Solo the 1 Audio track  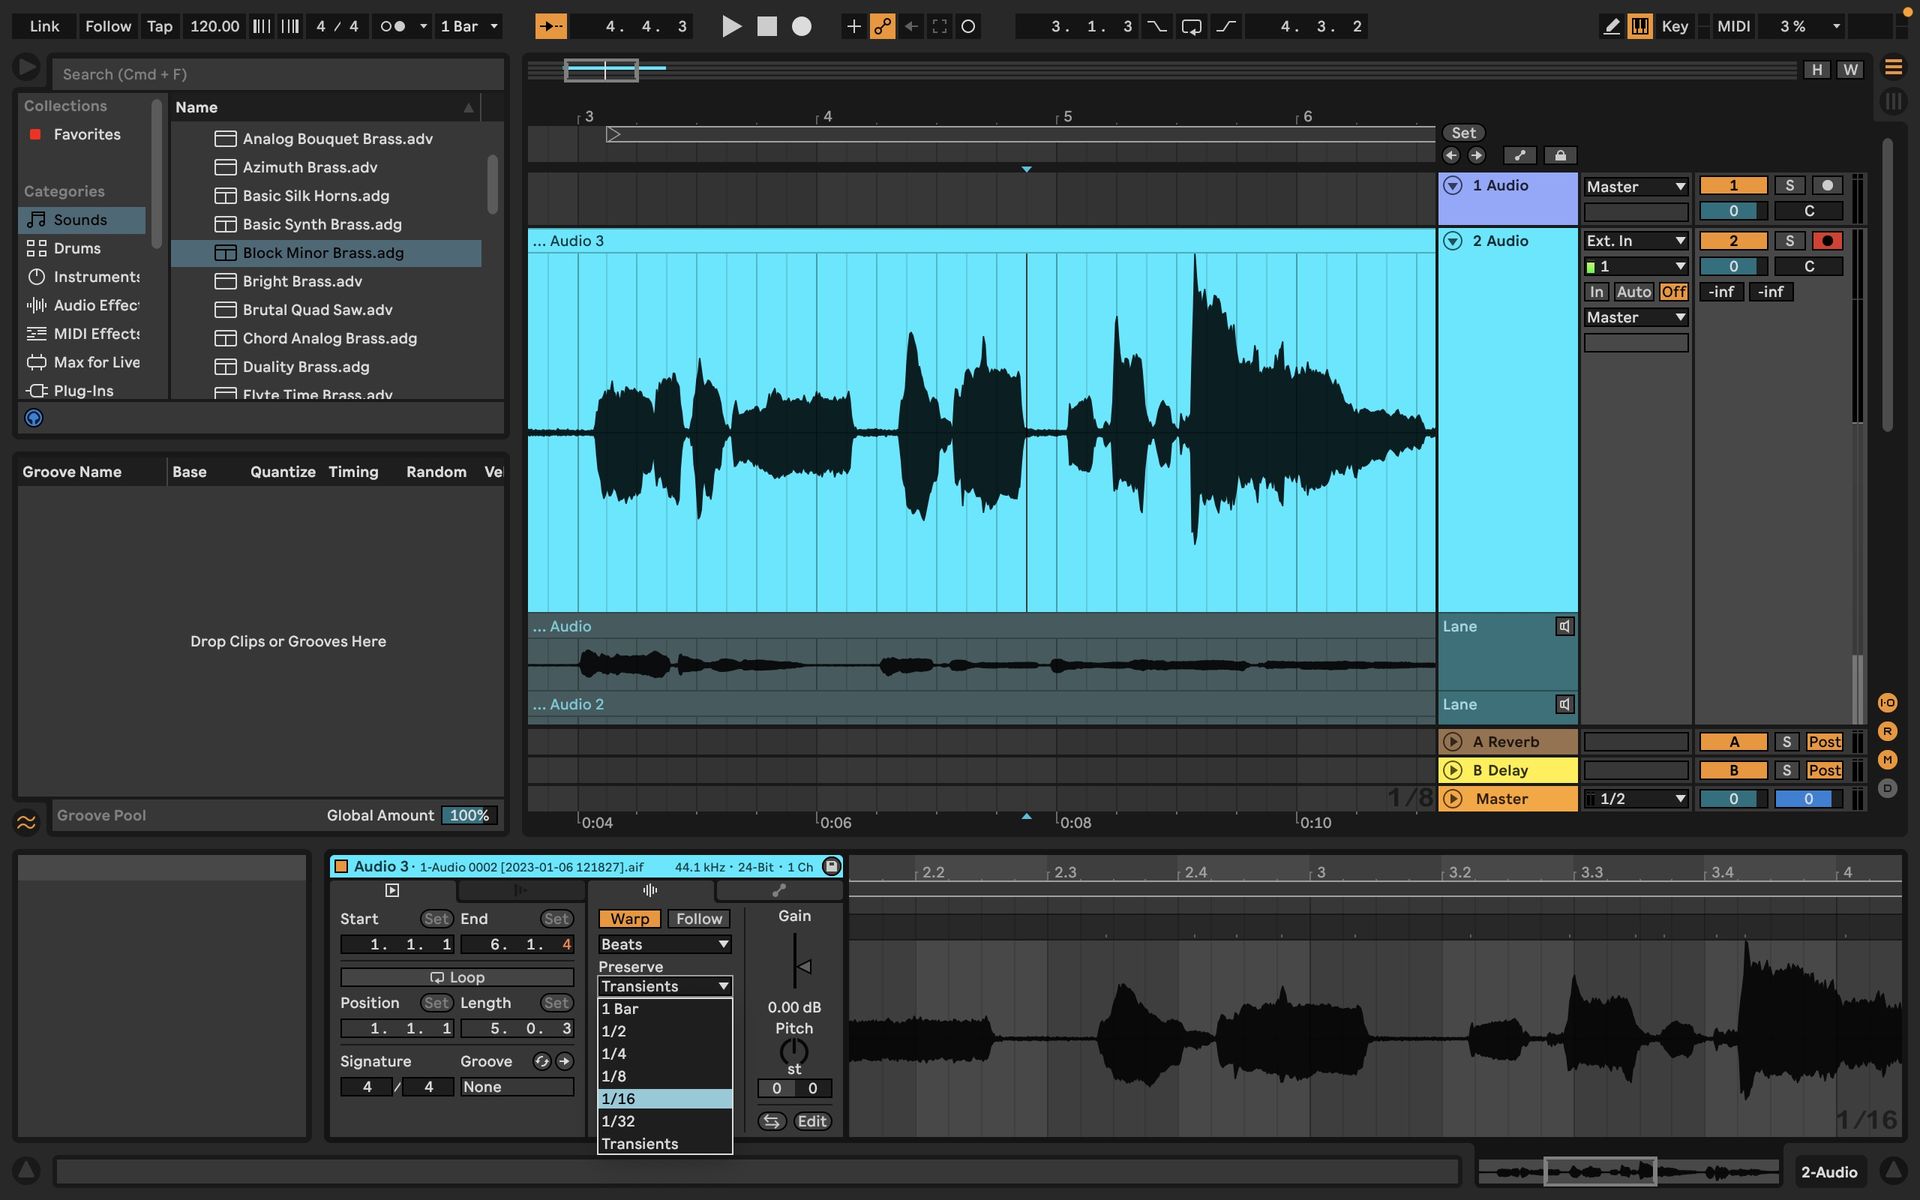click(1789, 185)
